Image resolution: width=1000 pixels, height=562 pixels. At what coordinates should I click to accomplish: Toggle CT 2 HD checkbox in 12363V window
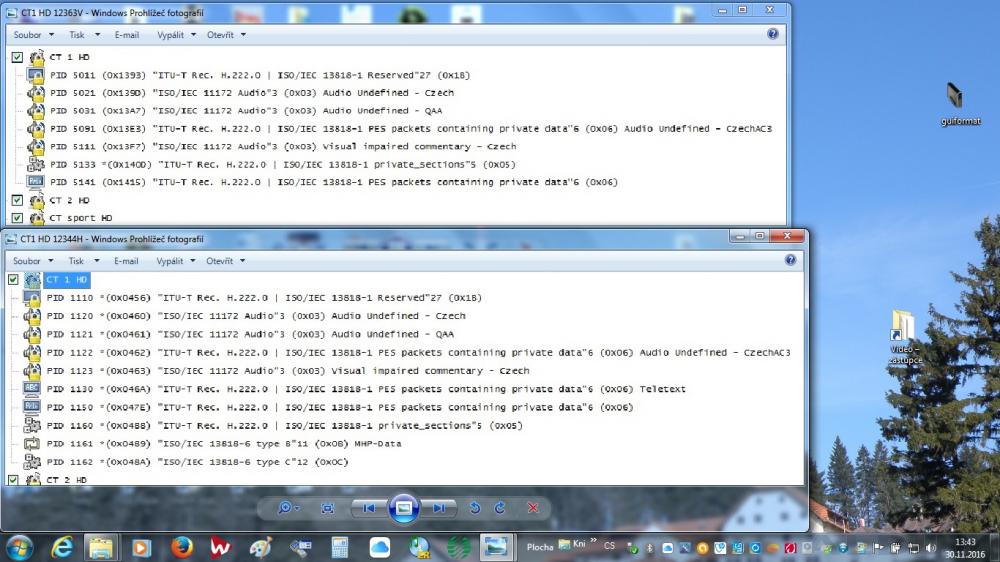pos(17,200)
